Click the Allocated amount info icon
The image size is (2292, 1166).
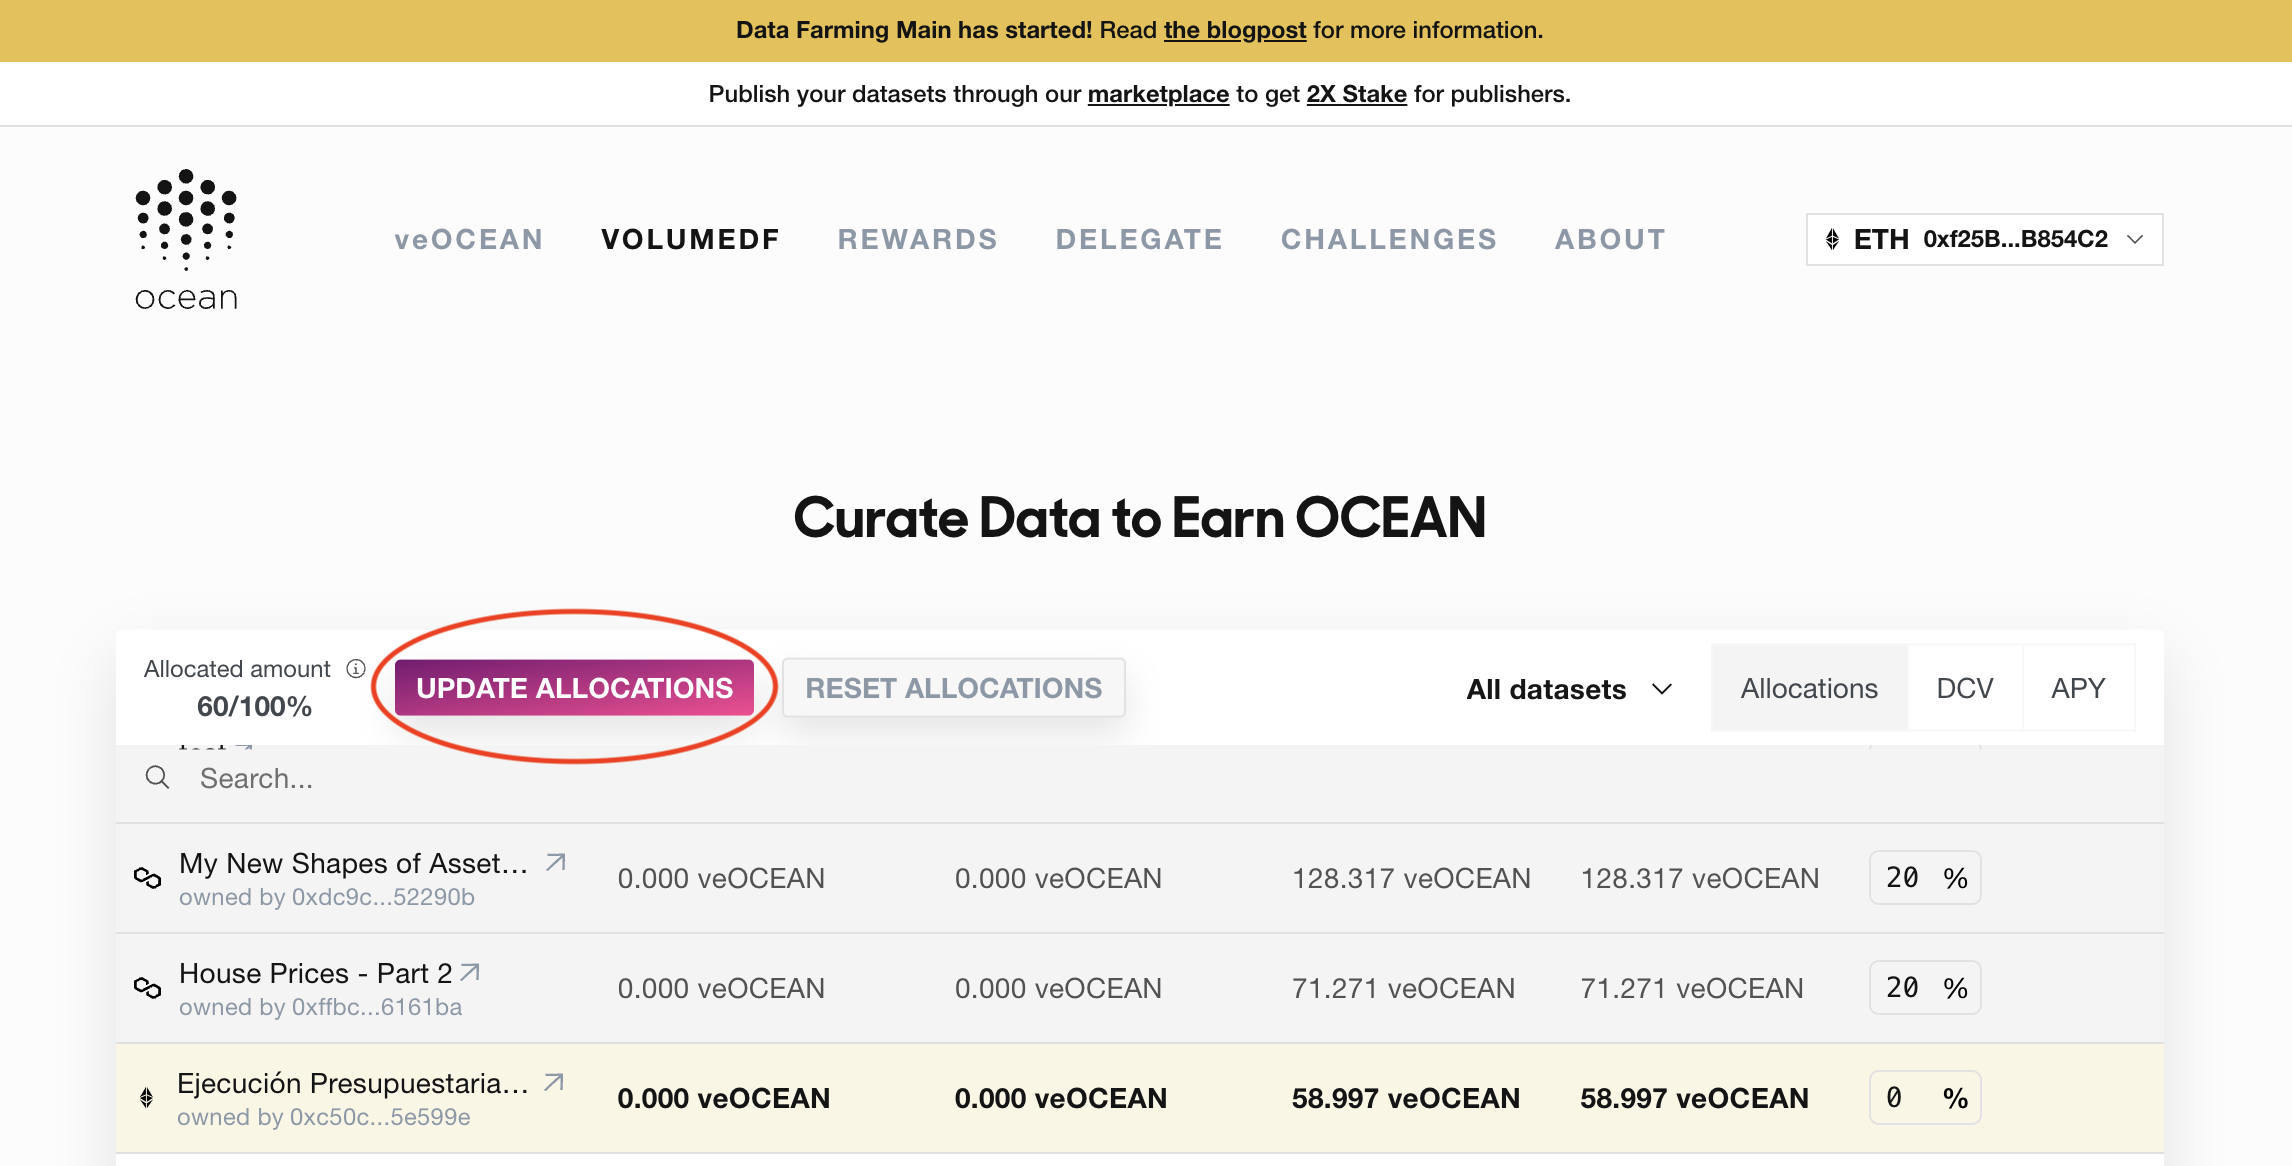pos(356,669)
